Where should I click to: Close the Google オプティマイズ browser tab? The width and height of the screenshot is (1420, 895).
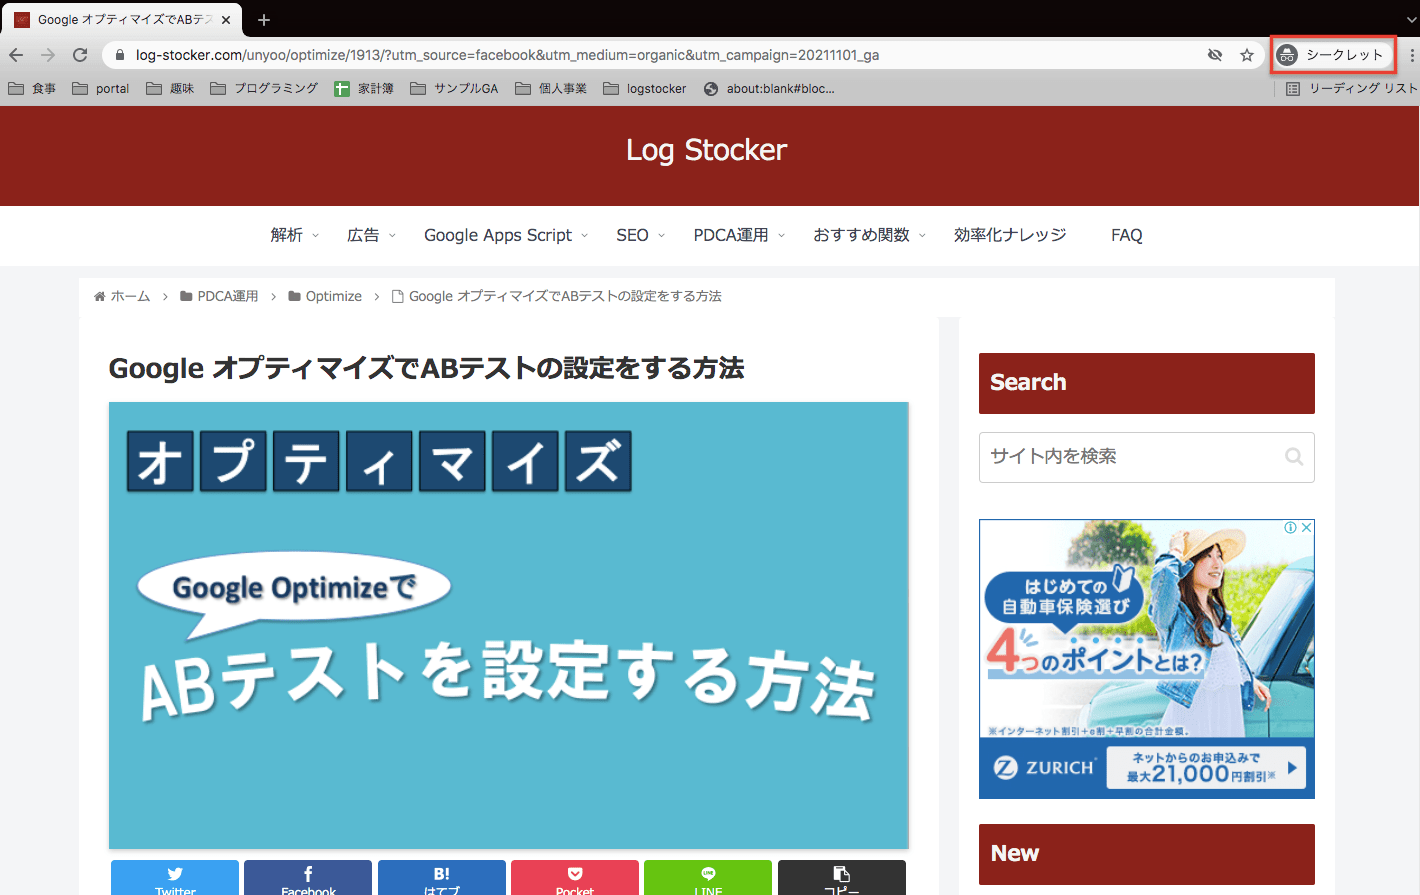coord(226,20)
